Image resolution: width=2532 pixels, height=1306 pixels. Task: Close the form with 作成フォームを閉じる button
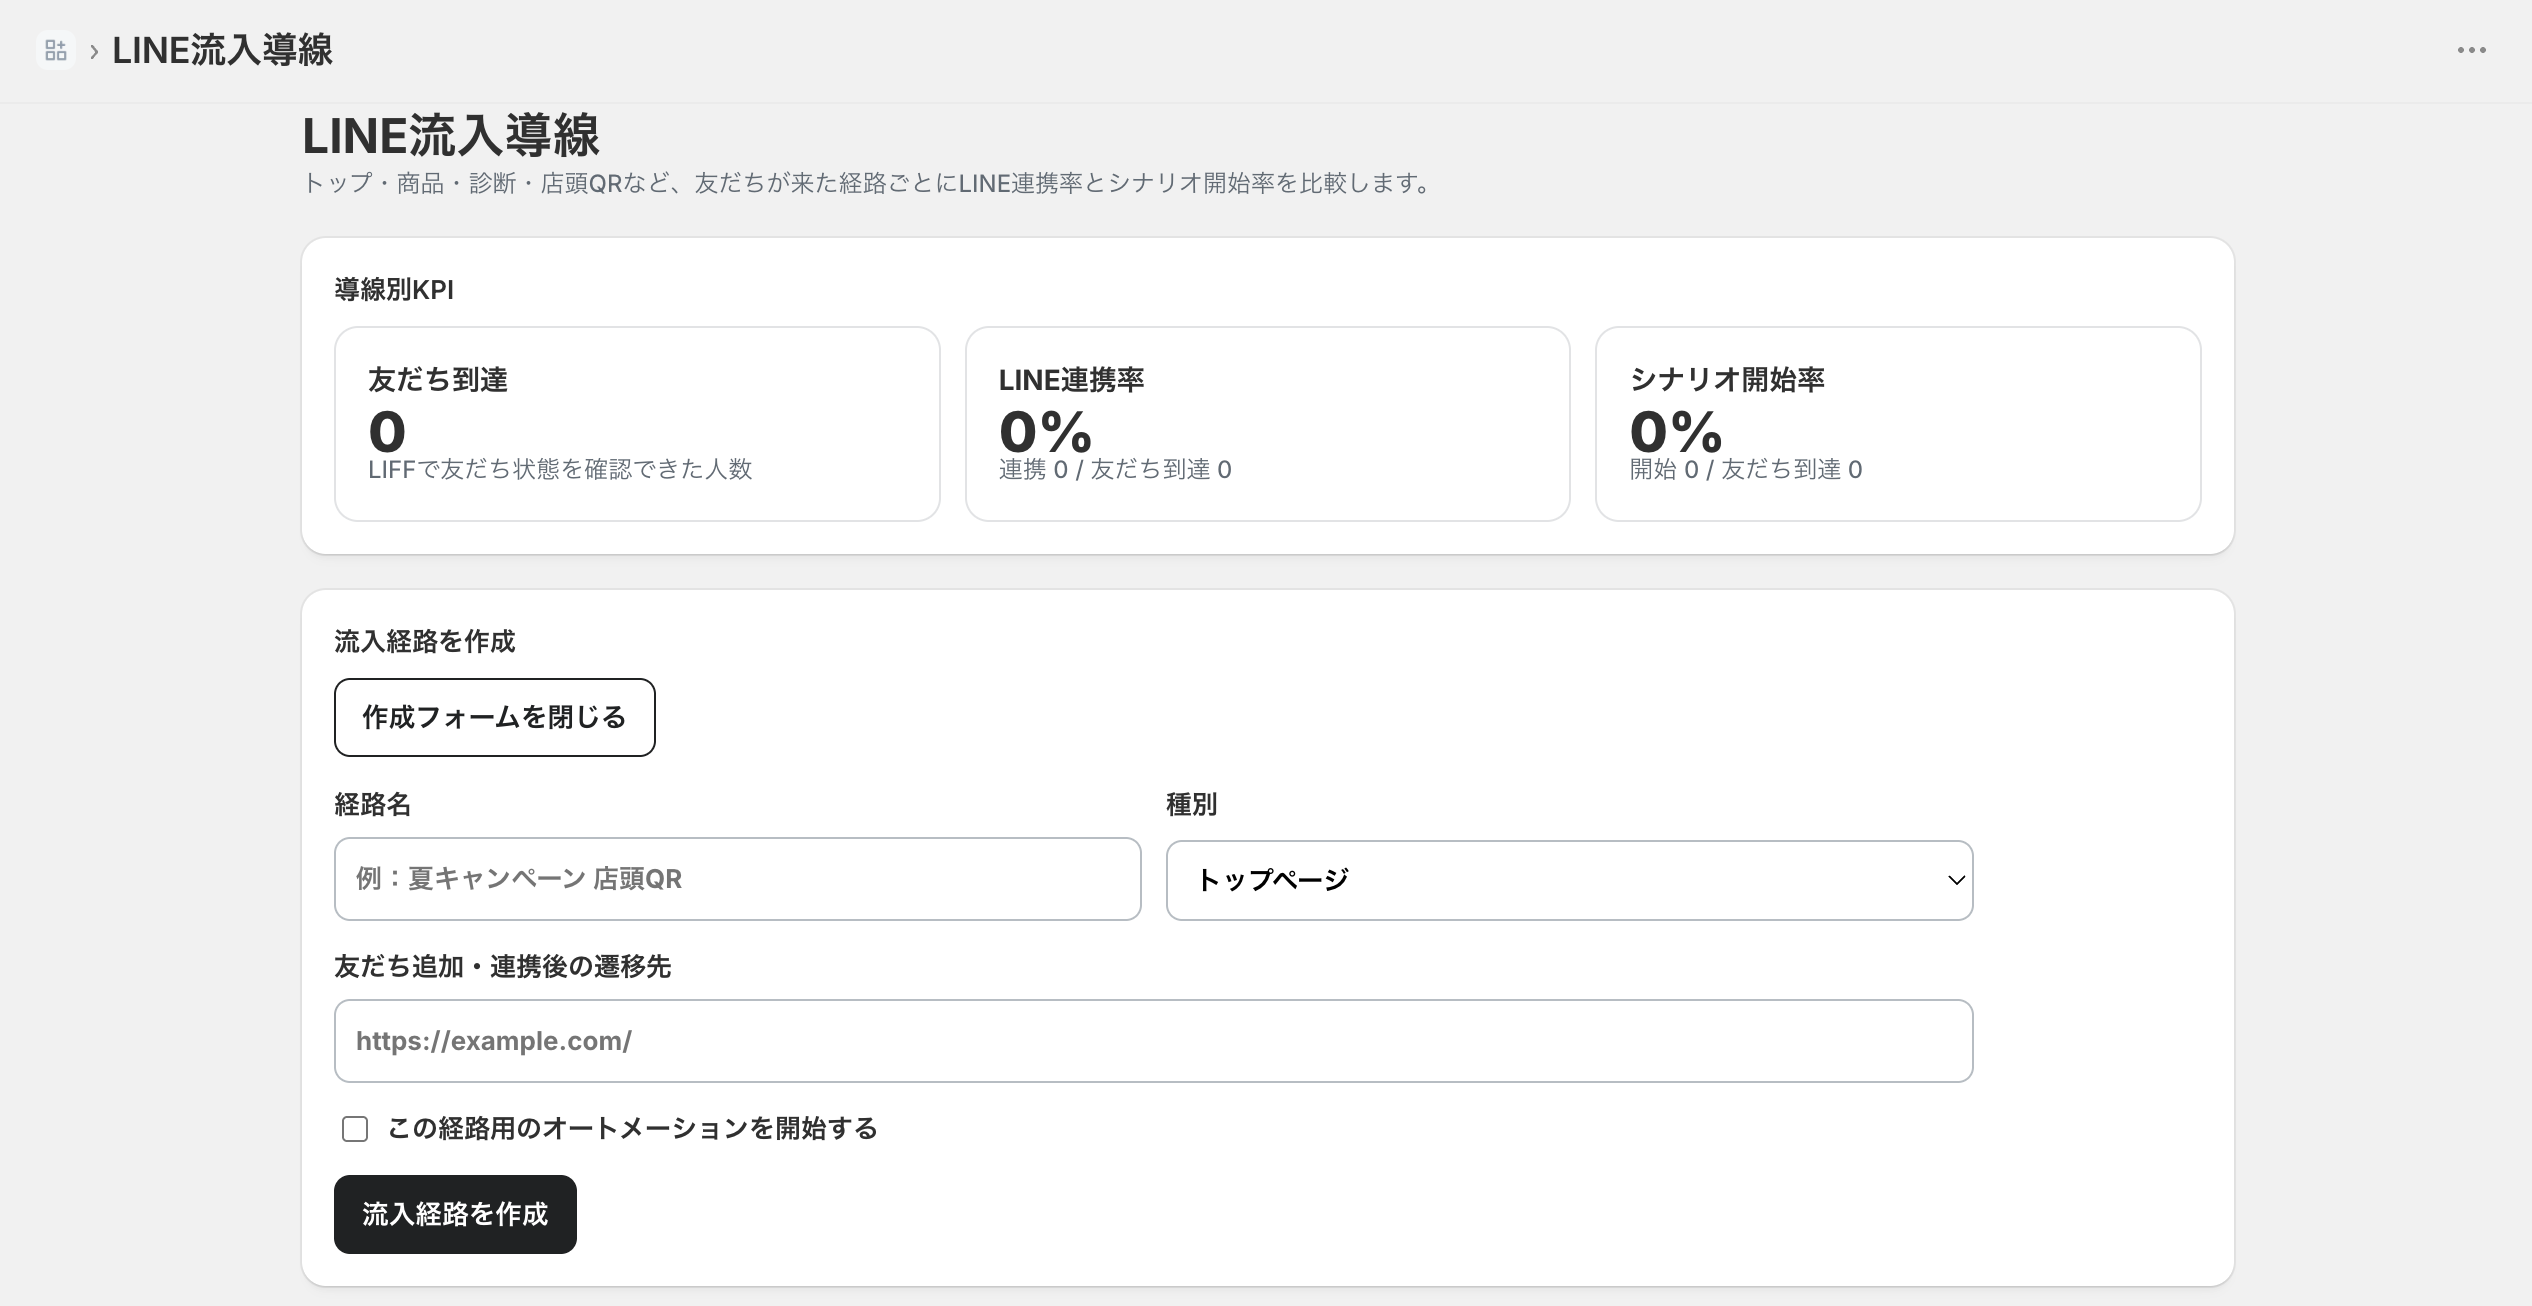click(494, 717)
